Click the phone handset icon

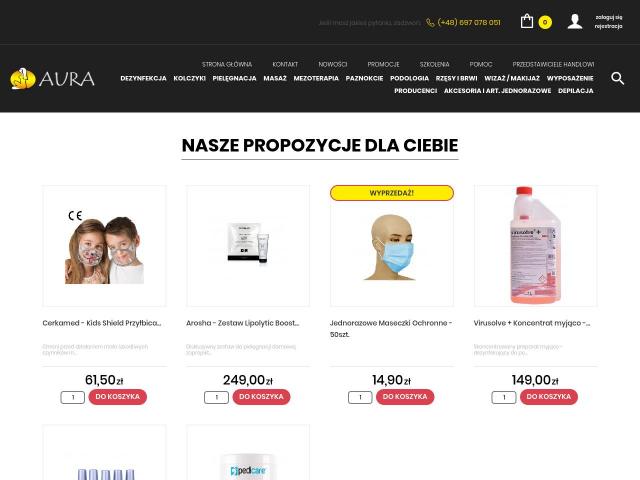pos(430,23)
